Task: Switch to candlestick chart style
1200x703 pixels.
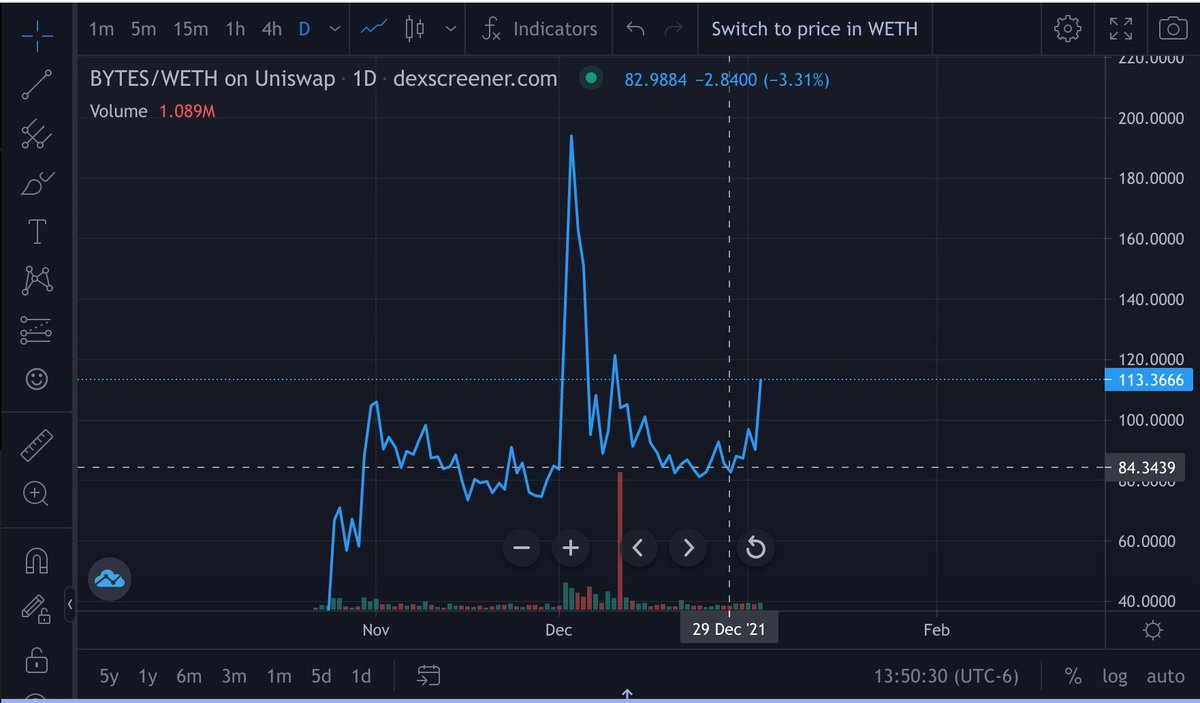Action: click(415, 29)
